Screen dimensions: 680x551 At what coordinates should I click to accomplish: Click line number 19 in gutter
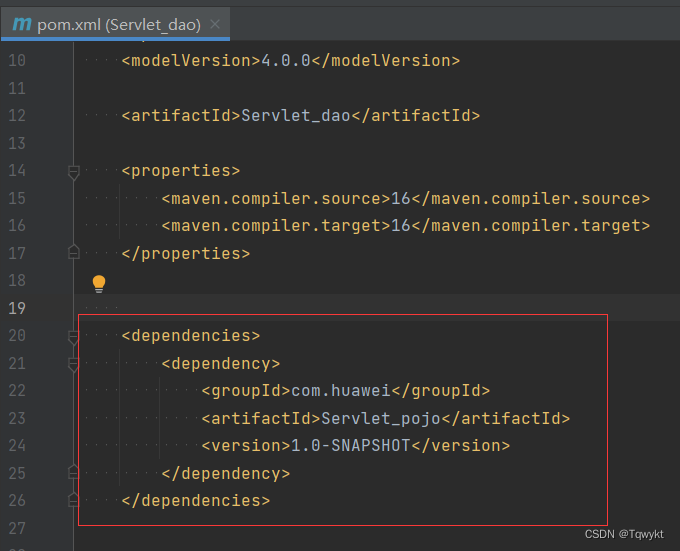[x=17, y=308]
